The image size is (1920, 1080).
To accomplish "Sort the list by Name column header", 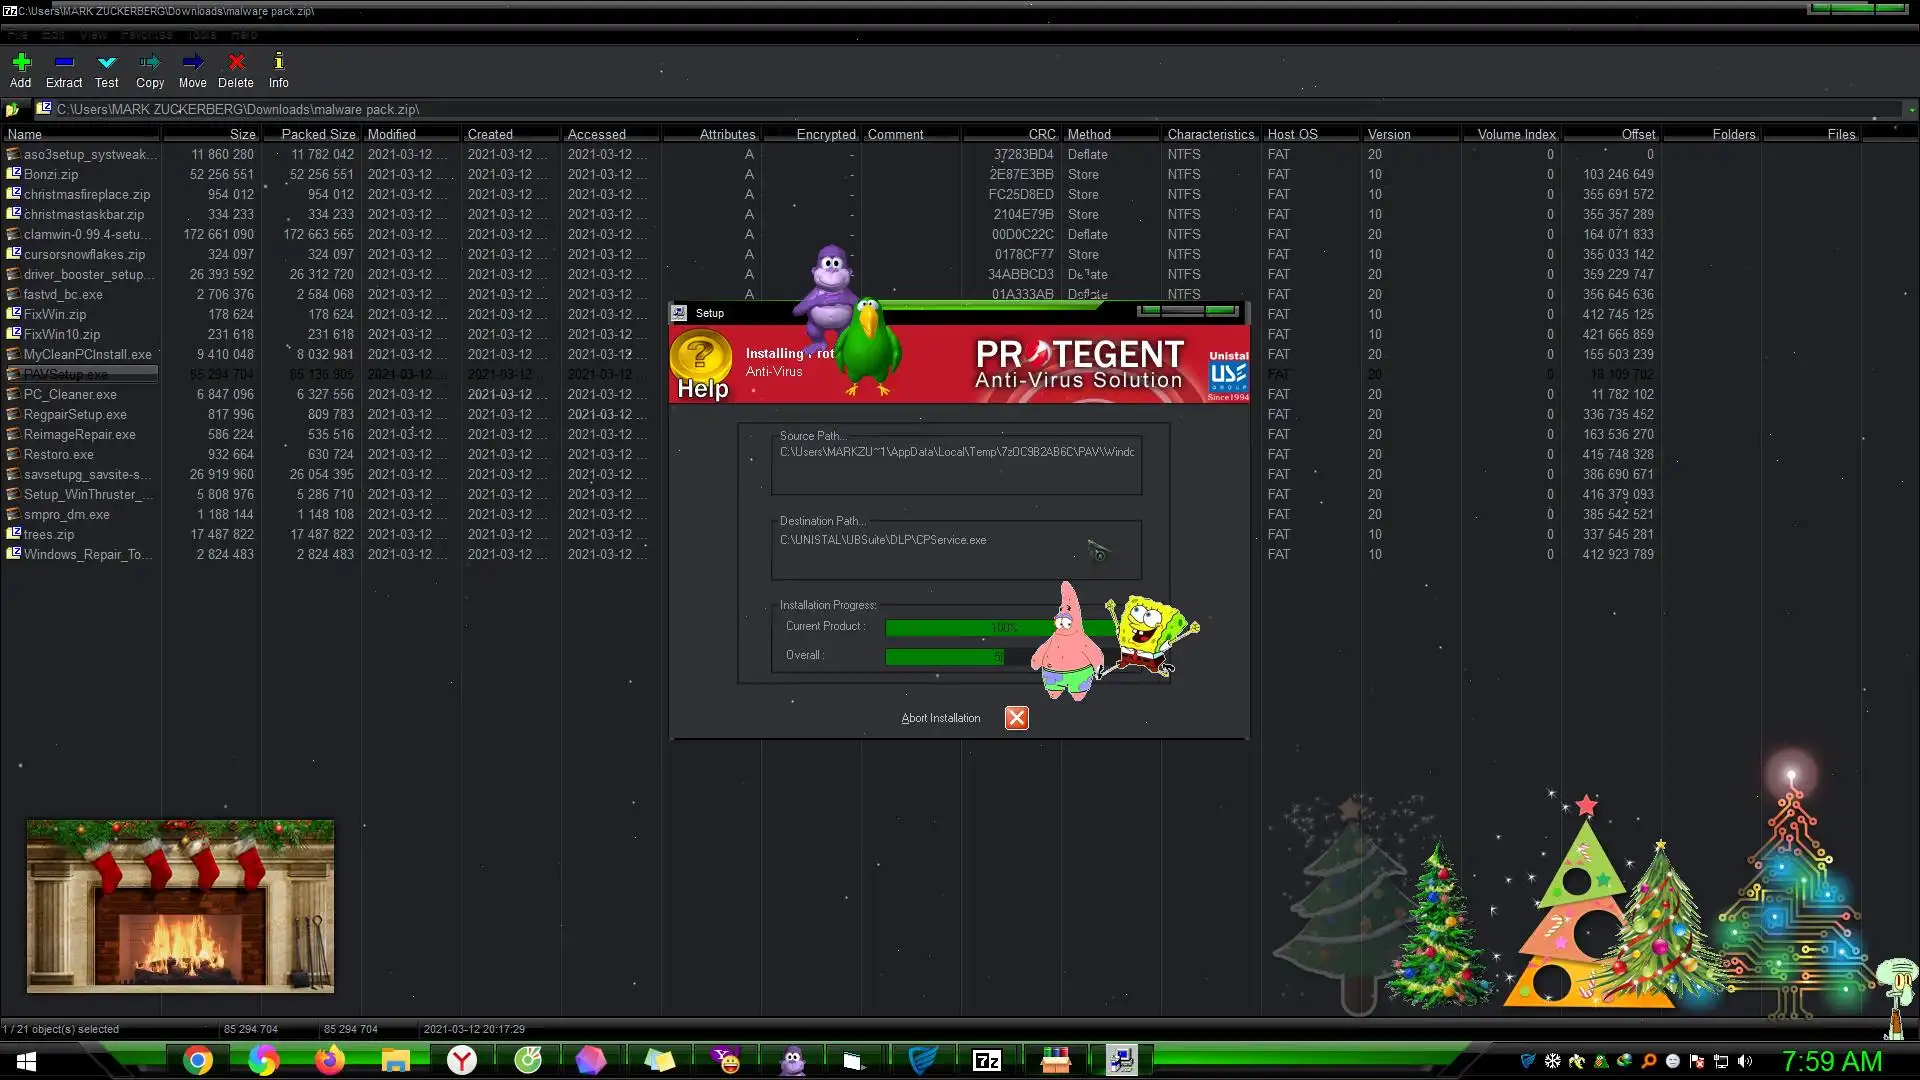I will coord(26,134).
